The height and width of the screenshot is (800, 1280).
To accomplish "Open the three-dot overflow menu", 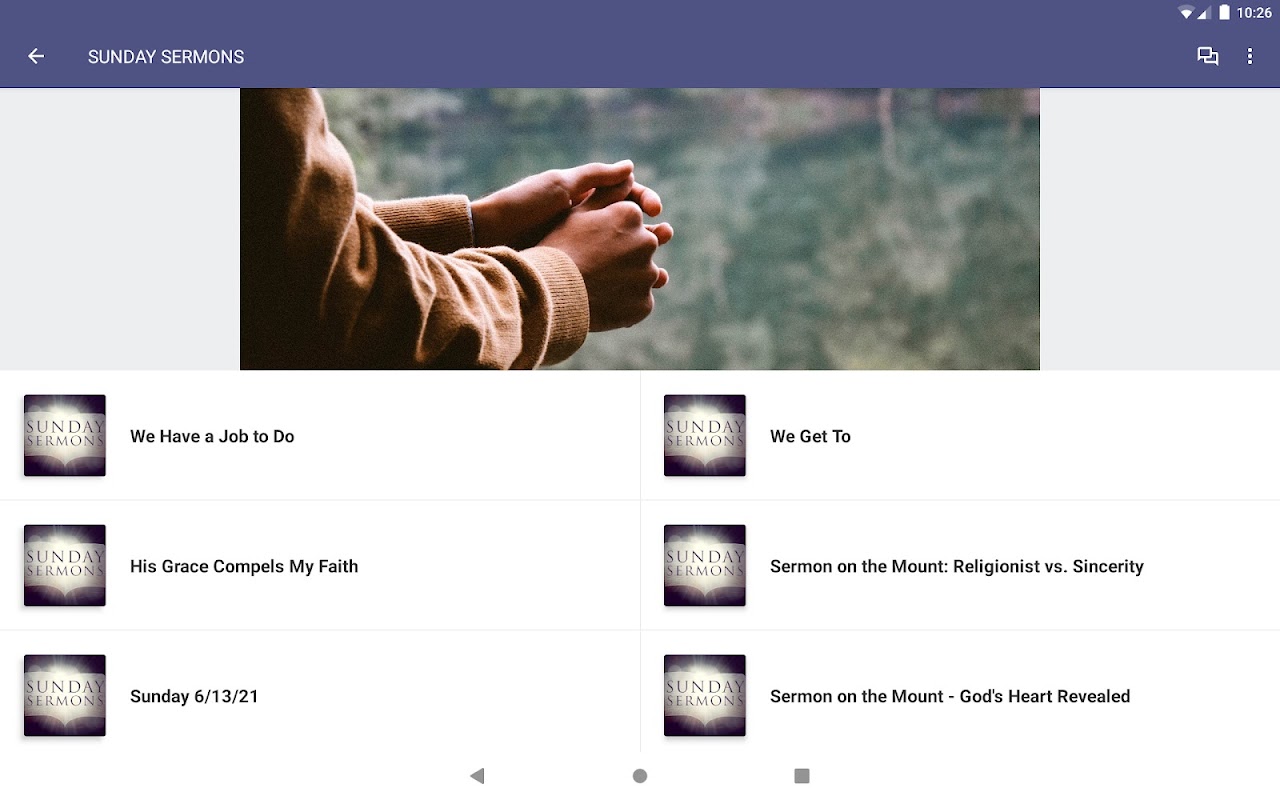I will (1250, 57).
